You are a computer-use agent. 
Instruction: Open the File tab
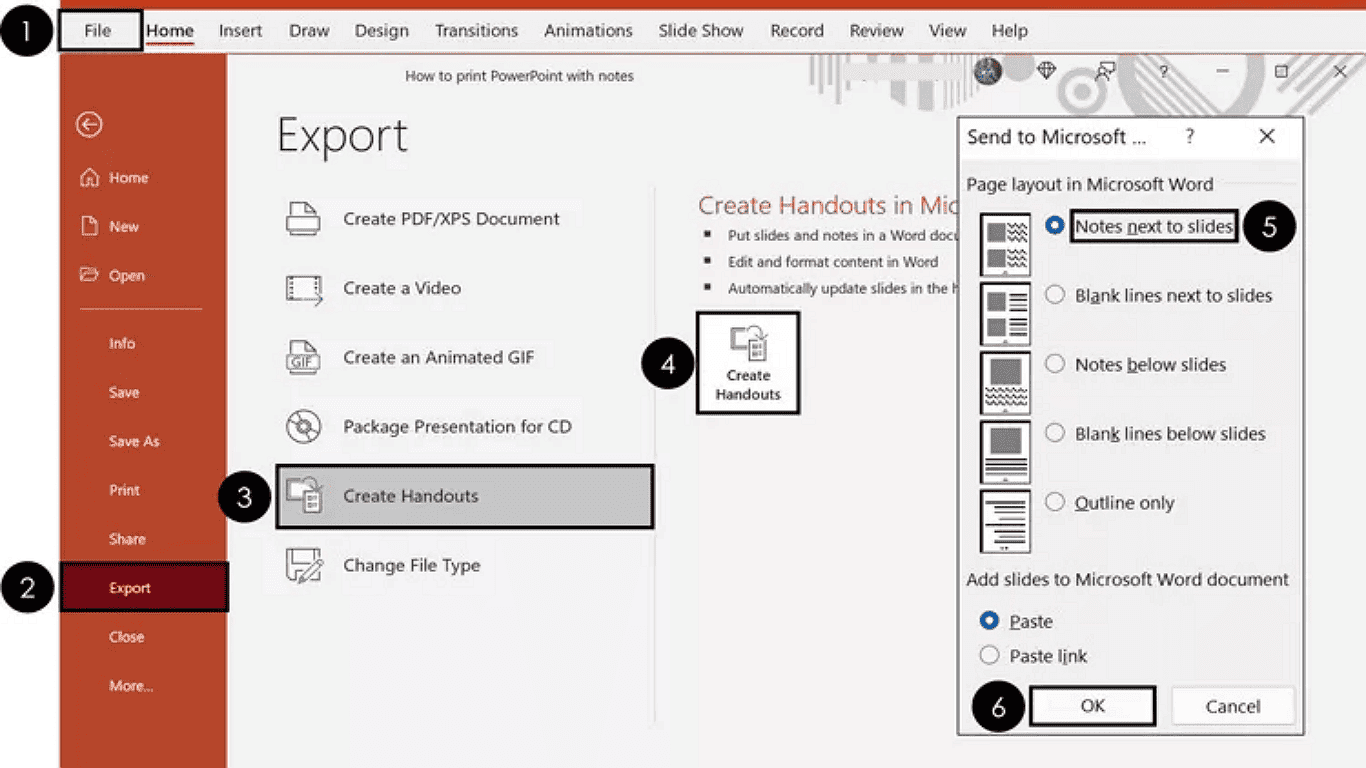click(x=98, y=30)
